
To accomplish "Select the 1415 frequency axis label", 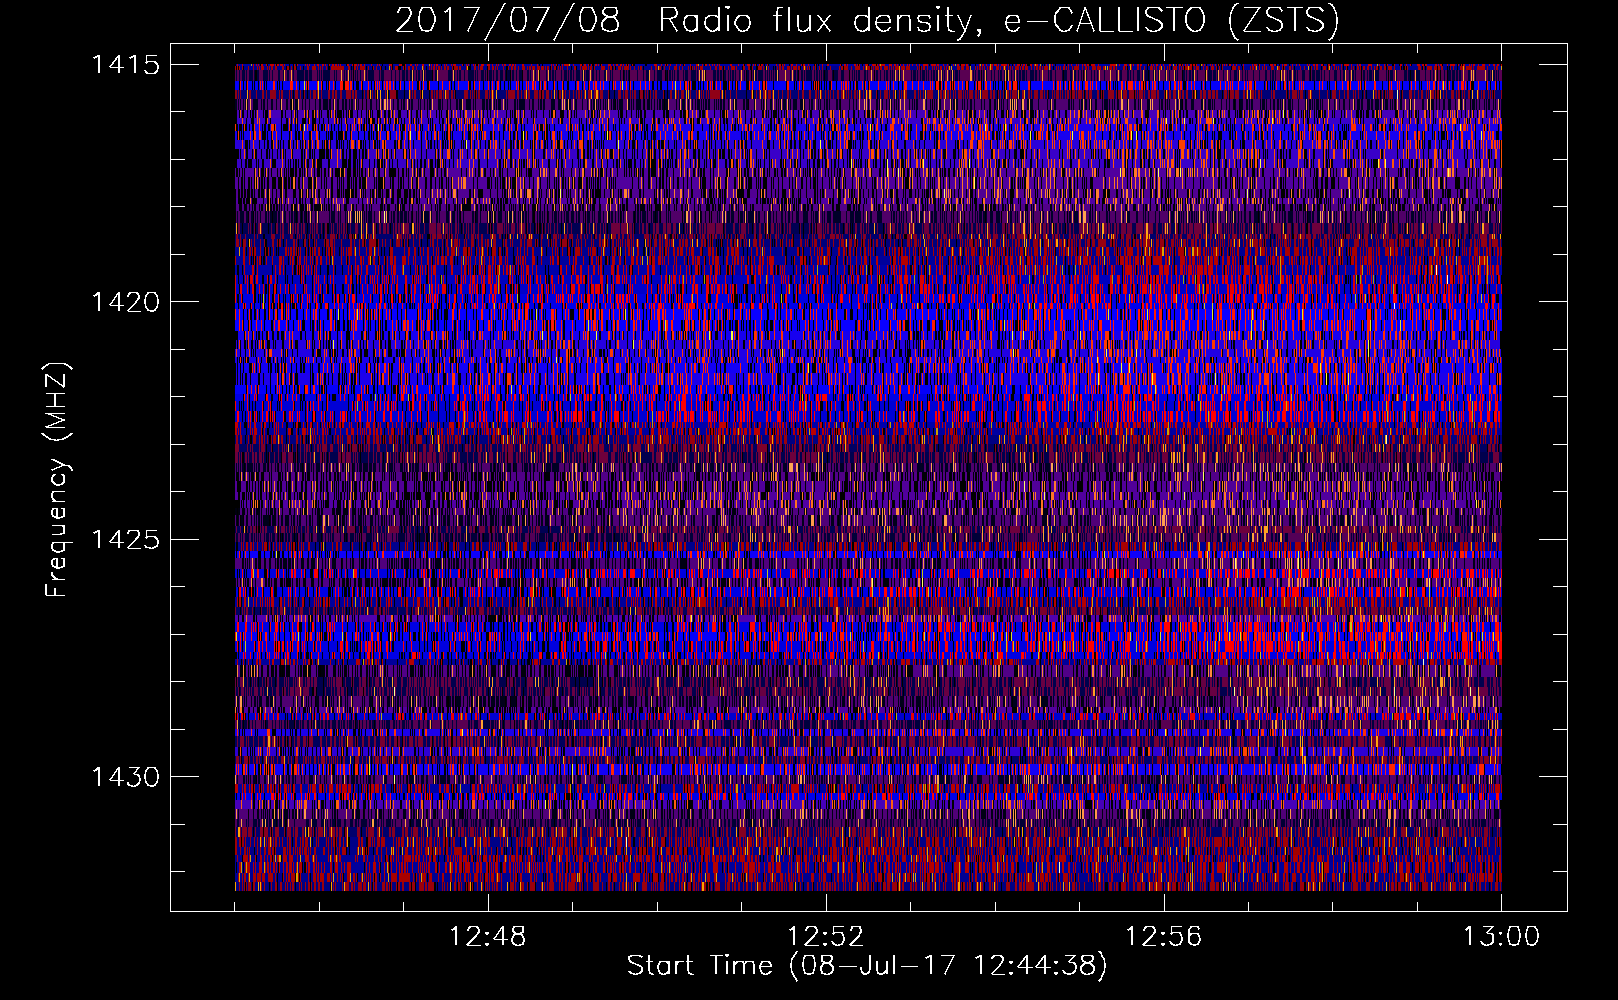I will tap(125, 65).
